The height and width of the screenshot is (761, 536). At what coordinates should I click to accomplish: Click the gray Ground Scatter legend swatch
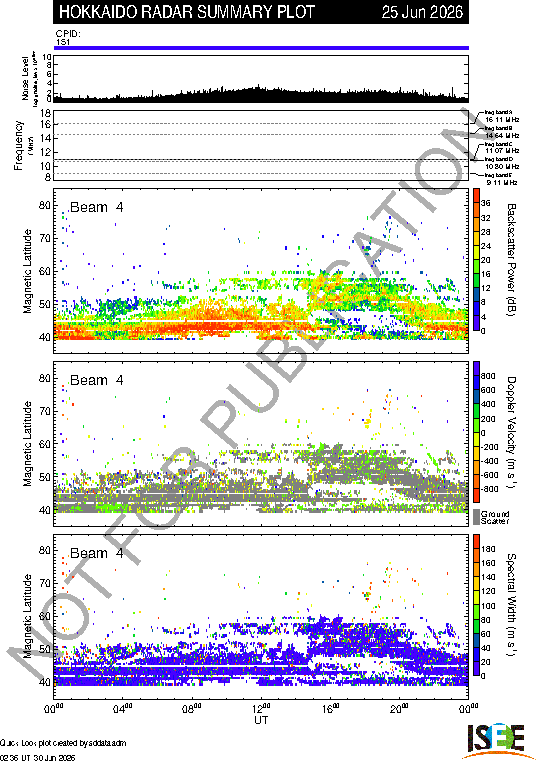(x=477, y=516)
